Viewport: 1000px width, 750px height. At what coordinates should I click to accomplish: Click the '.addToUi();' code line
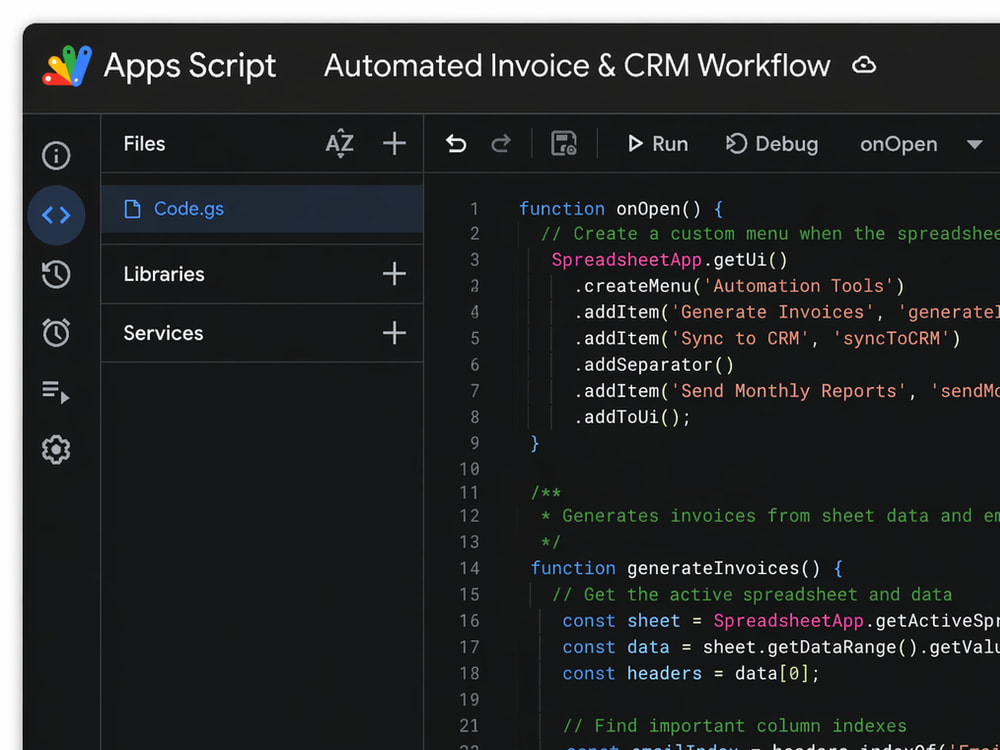tap(632, 417)
